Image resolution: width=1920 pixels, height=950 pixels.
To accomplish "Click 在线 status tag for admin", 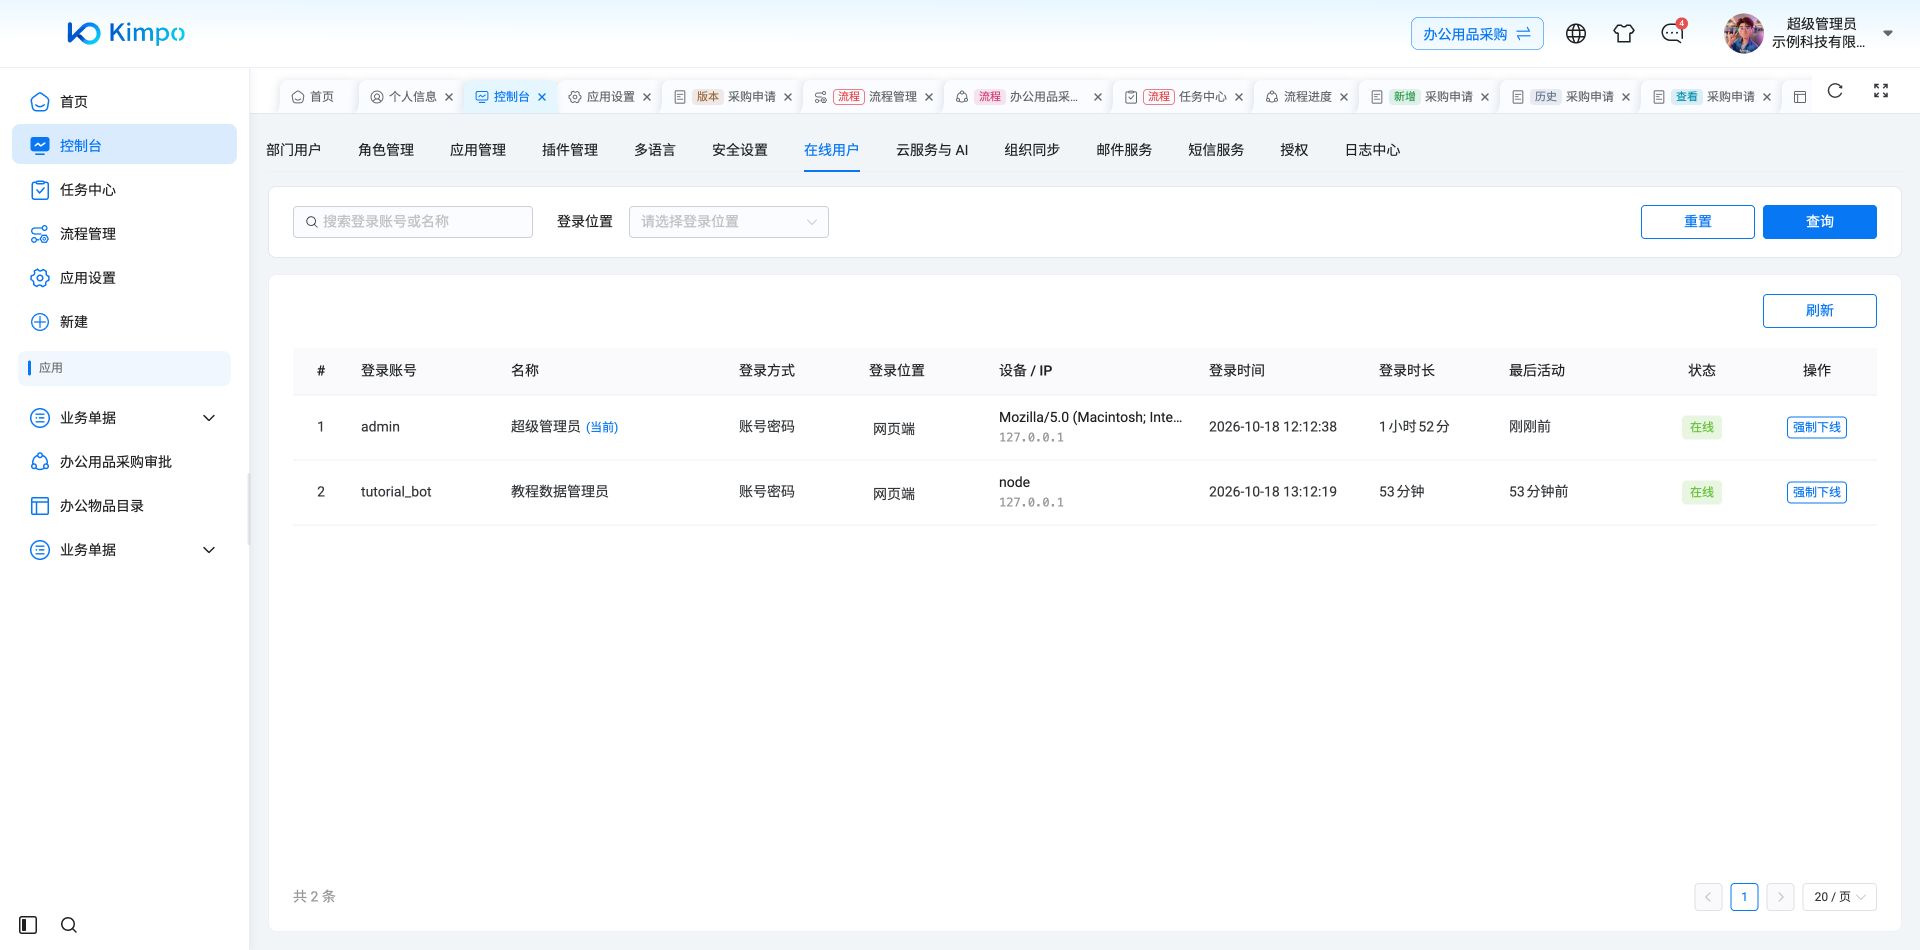I will pos(1702,427).
